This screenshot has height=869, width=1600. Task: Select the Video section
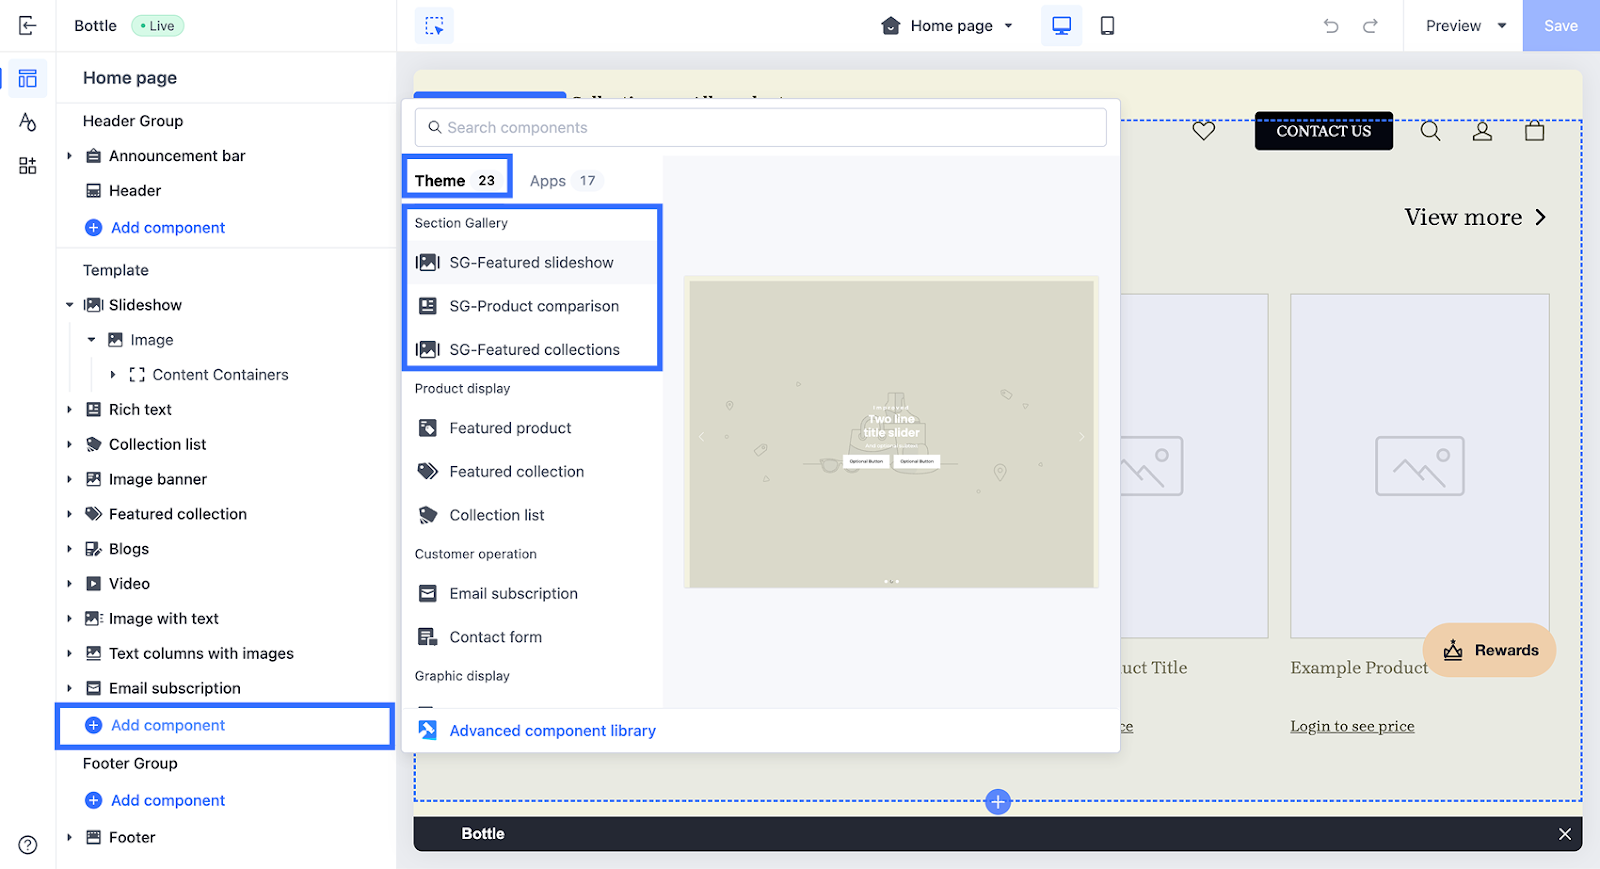point(129,584)
